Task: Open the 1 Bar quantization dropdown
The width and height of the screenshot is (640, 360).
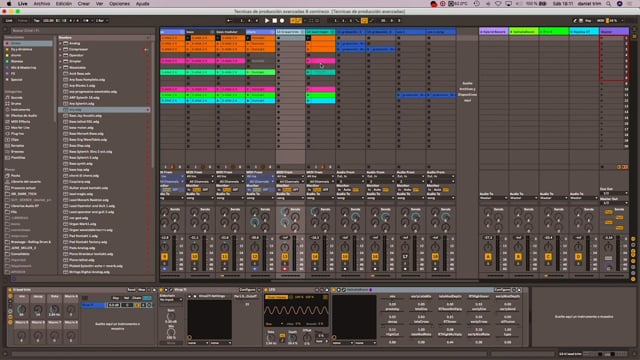Action: (102, 20)
